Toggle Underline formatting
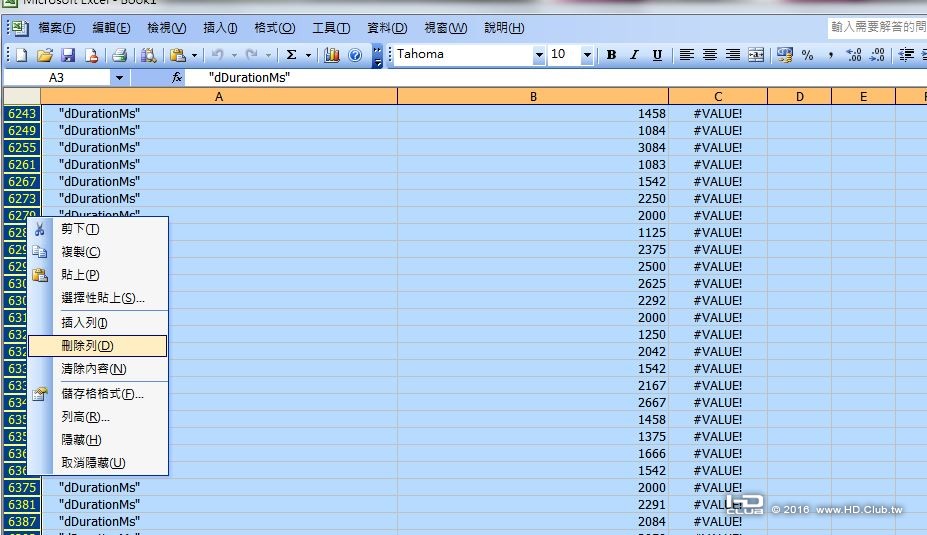This screenshot has width=927, height=535. click(657, 55)
